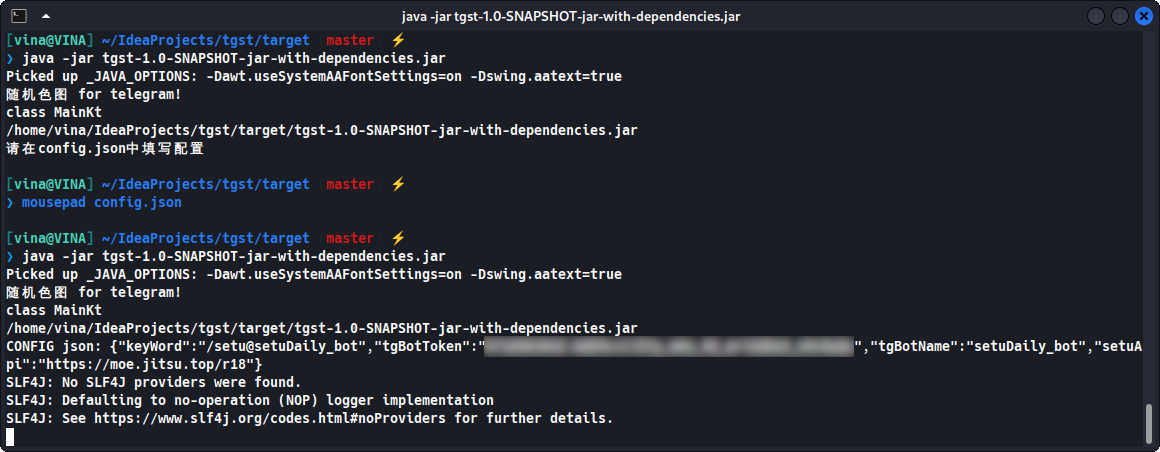The height and width of the screenshot is (452, 1160).
Task: Click the 'CONFIG json:' label
Action: point(54,347)
